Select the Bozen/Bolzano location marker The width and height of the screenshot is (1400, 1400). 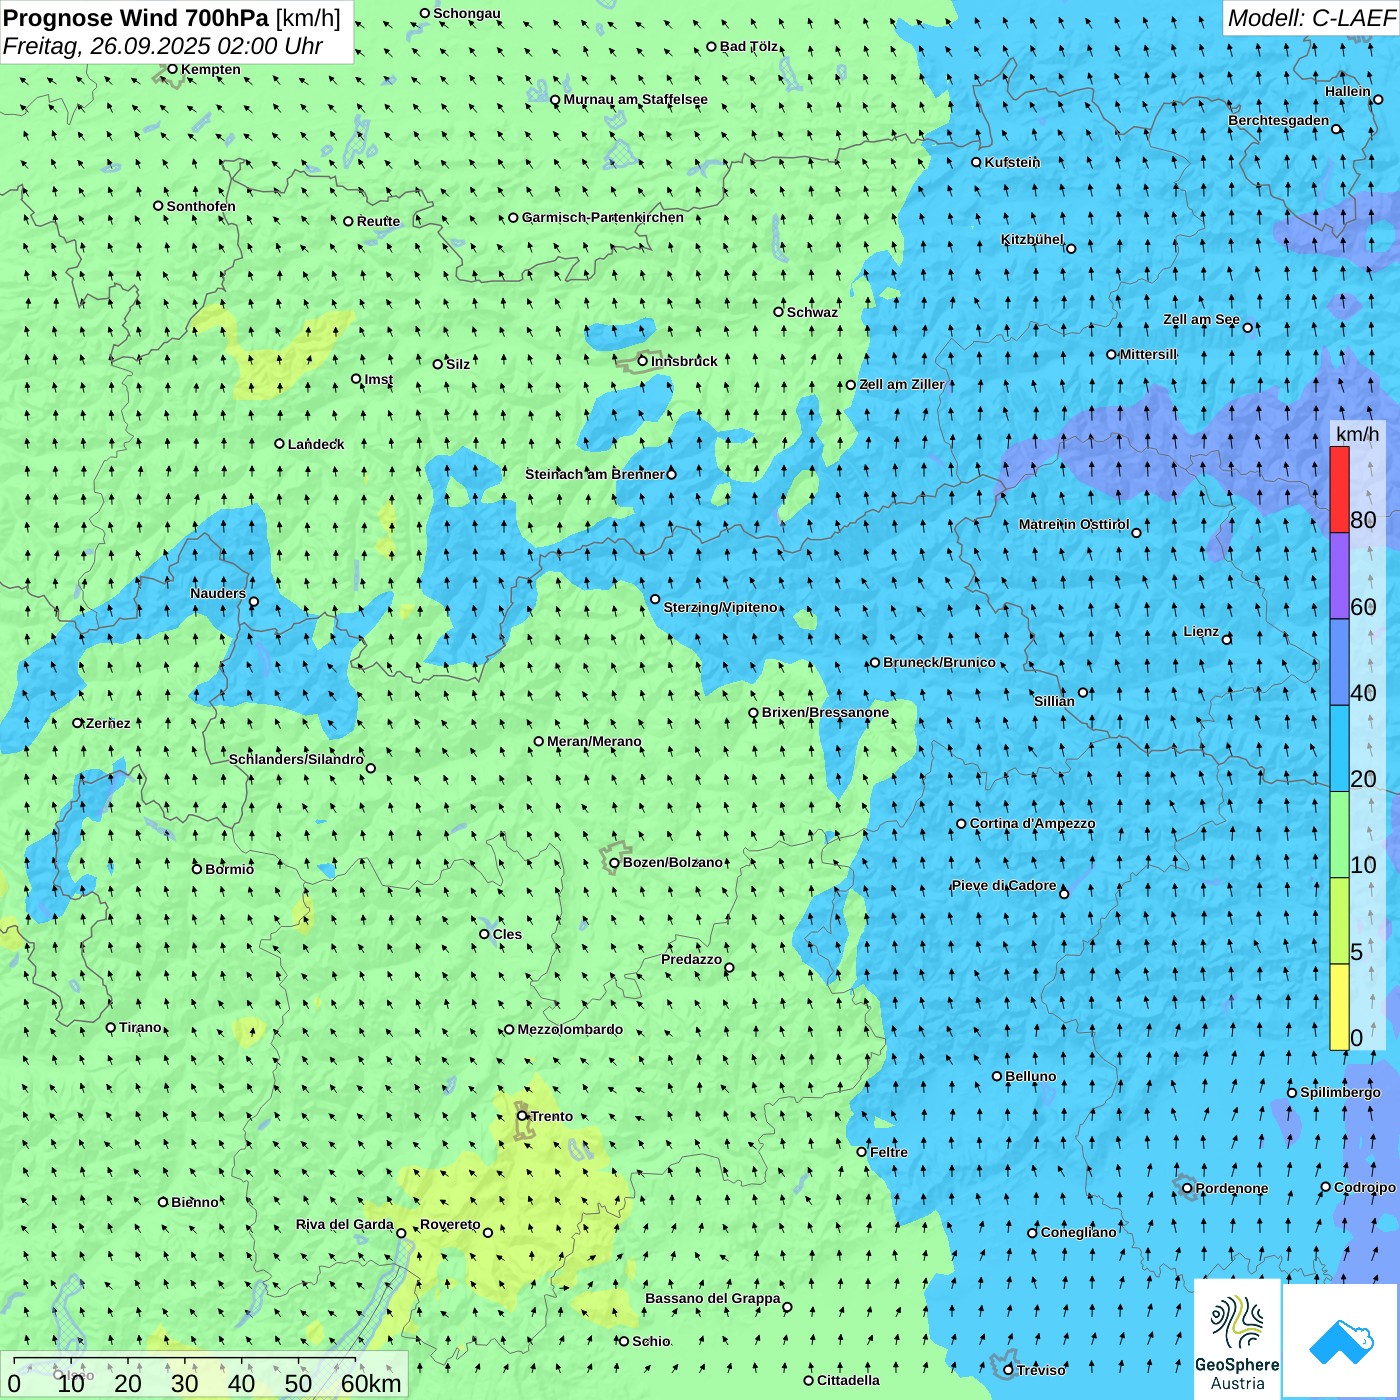coord(614,863)
